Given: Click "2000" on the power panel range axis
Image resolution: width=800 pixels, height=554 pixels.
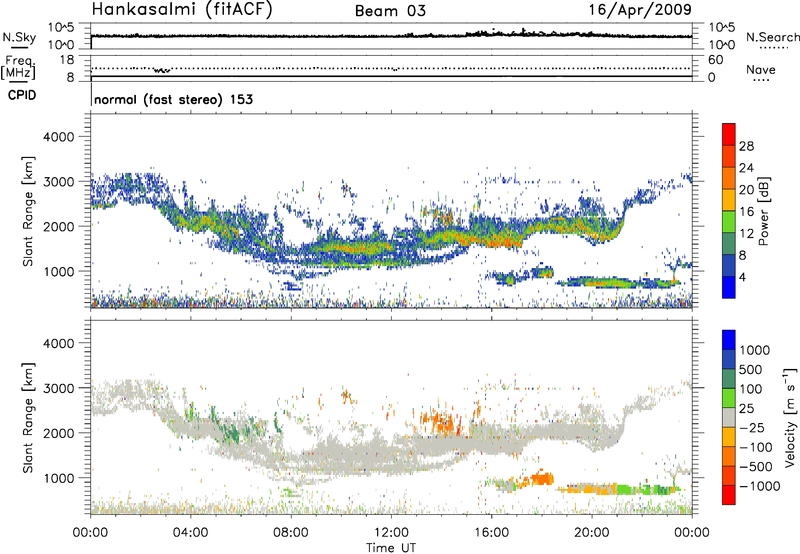Looking at the screenshot, I should pyautogui.click(x=58, y=226).
